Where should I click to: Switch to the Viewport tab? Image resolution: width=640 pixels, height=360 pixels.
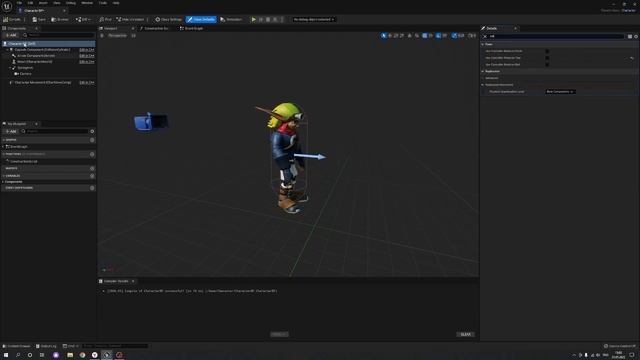pos(111,28)
